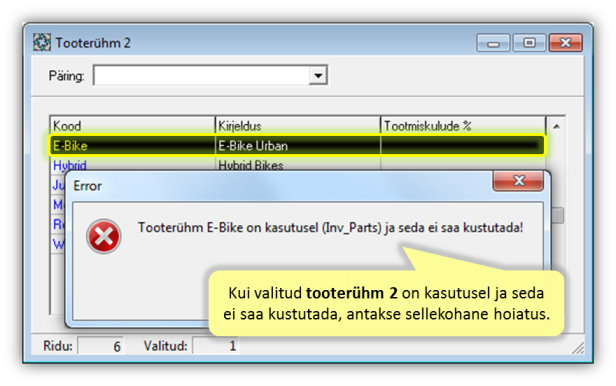Sort by the Kood column header

132,126
